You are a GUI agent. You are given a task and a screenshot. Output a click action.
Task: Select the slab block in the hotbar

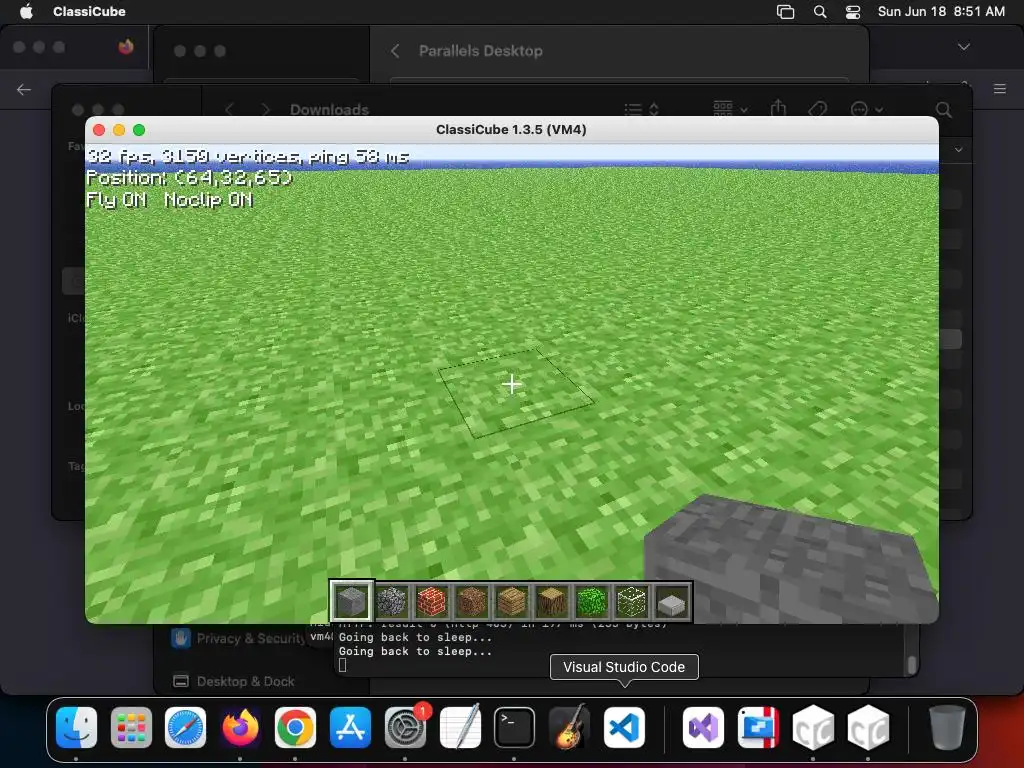coord(672,601)
